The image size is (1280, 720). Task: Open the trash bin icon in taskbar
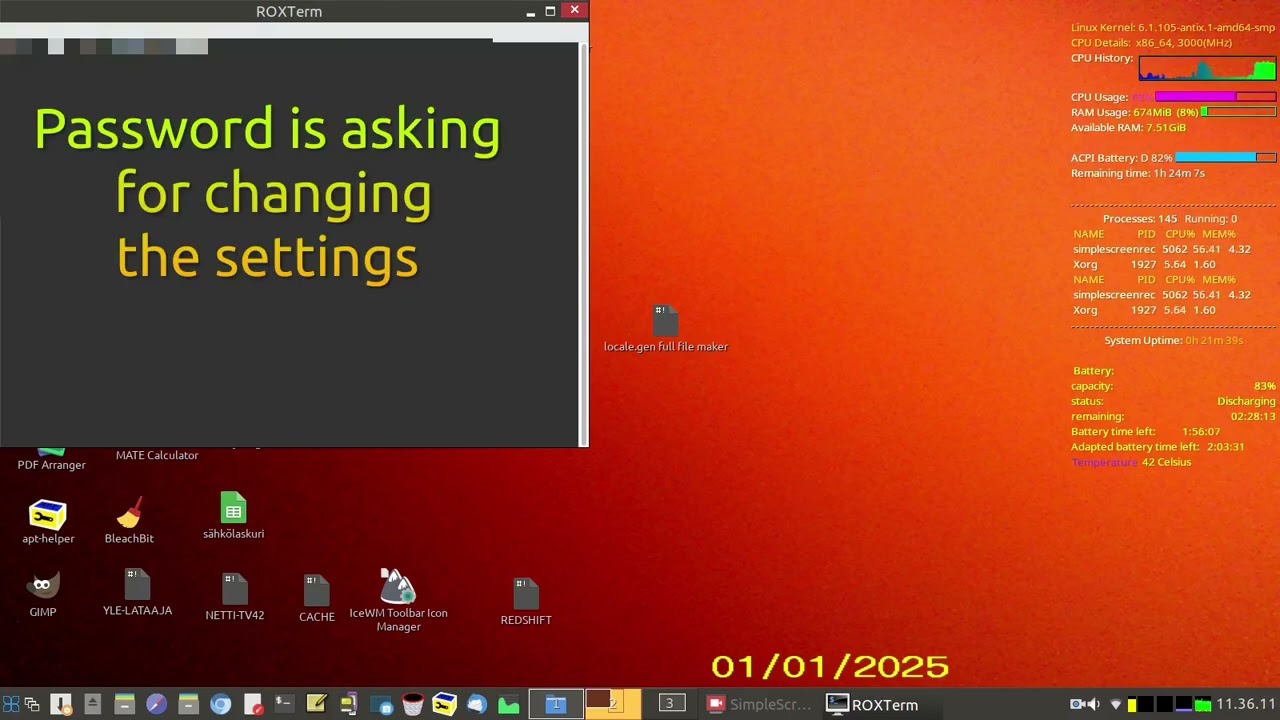pyautogui.click(x=412, y=704)
